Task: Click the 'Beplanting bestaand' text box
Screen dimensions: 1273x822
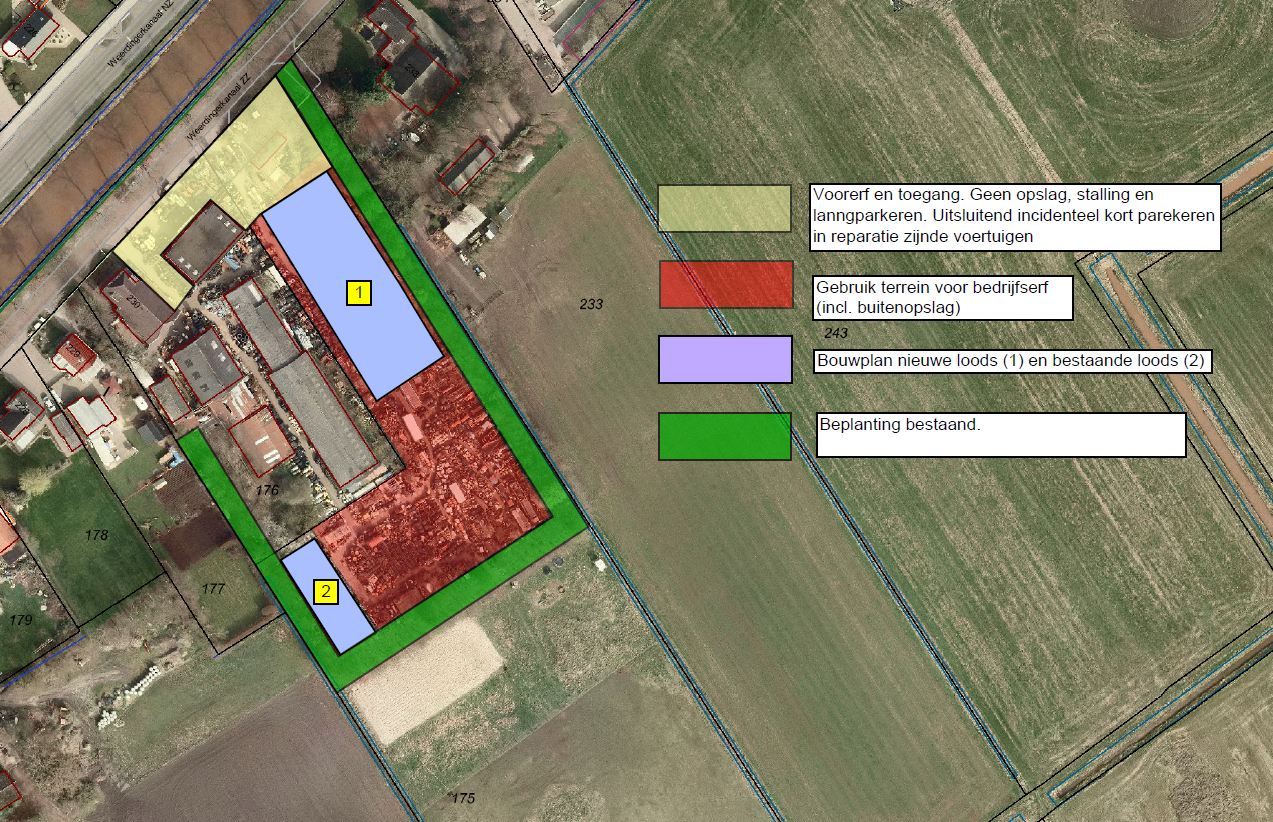Action: point(1000,435)
